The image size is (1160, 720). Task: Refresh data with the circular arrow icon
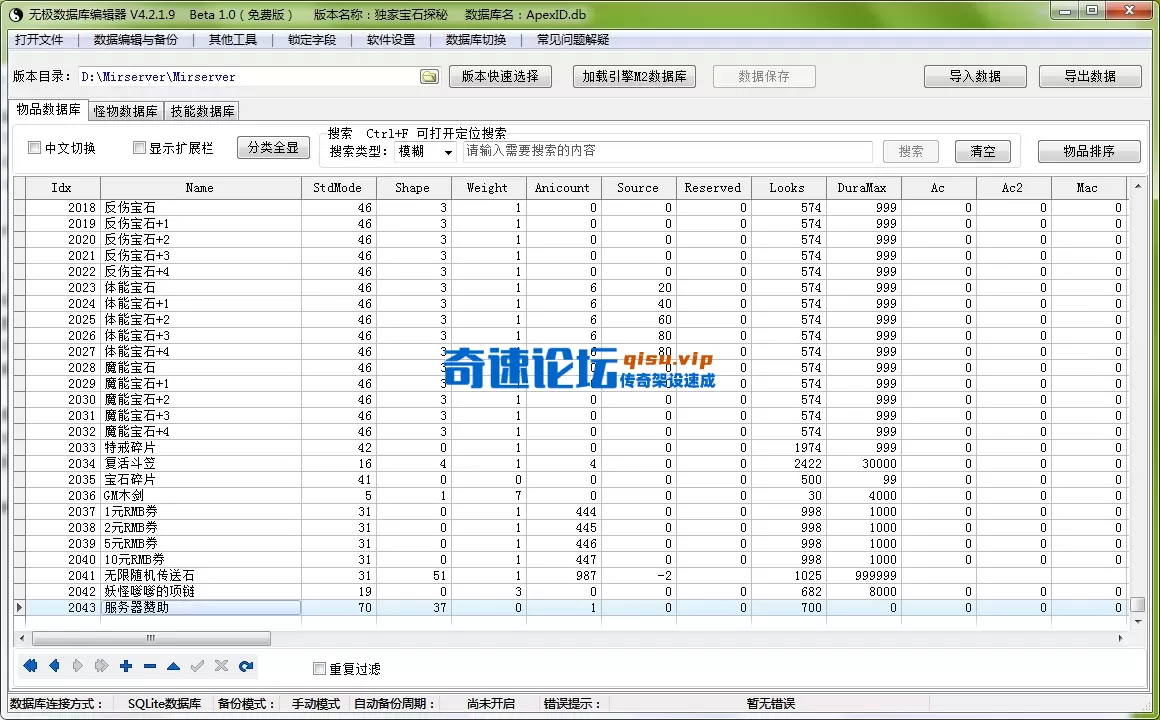pos(246,666)
